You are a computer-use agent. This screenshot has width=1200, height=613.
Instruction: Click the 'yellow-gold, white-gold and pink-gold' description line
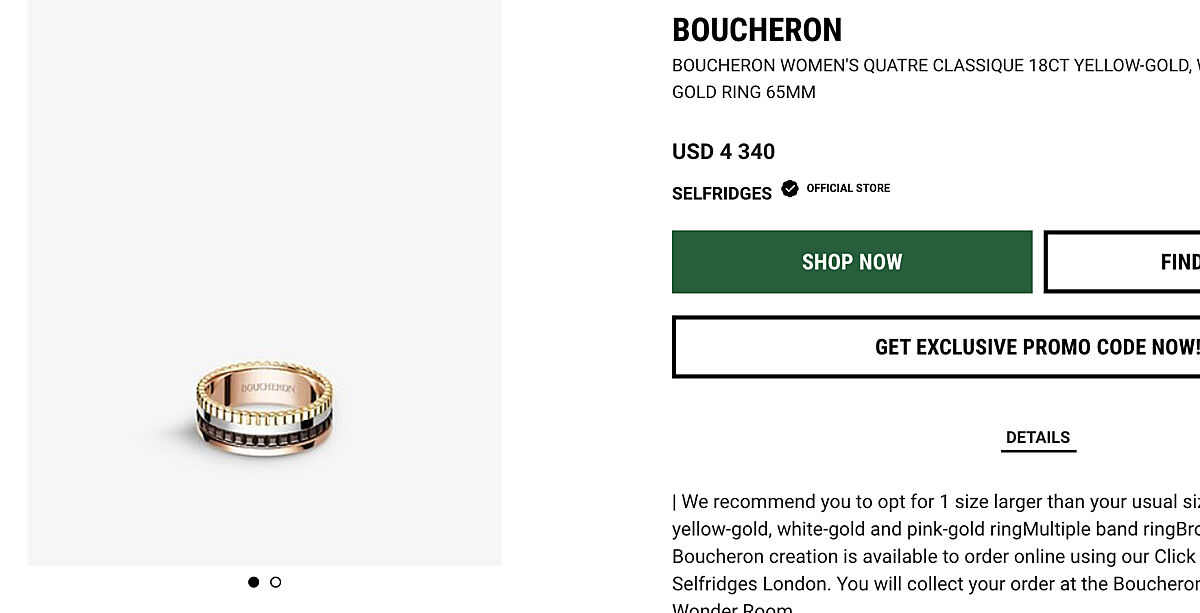(935, 529)
